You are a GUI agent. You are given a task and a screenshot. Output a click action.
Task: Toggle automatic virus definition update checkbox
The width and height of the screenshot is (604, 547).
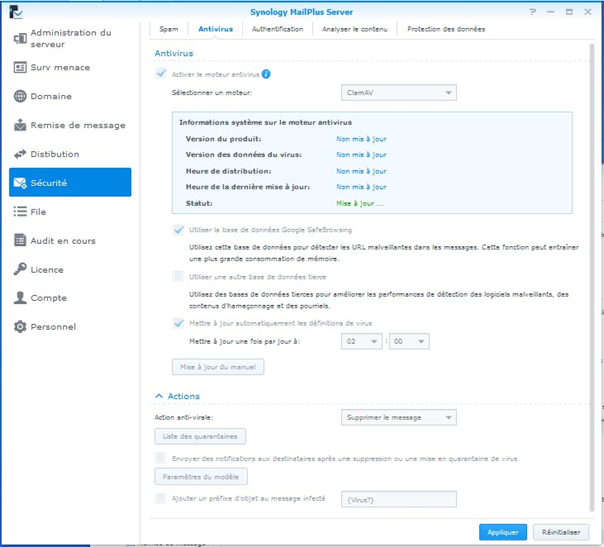point(178,323)
